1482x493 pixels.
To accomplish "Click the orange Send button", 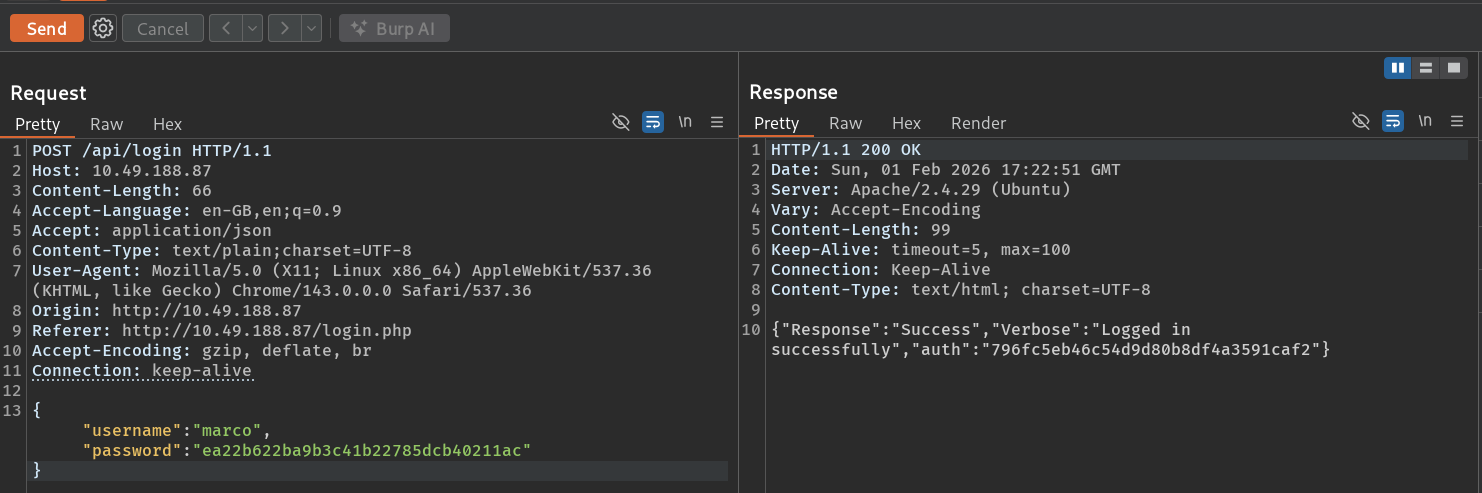I will pos(46,28).
